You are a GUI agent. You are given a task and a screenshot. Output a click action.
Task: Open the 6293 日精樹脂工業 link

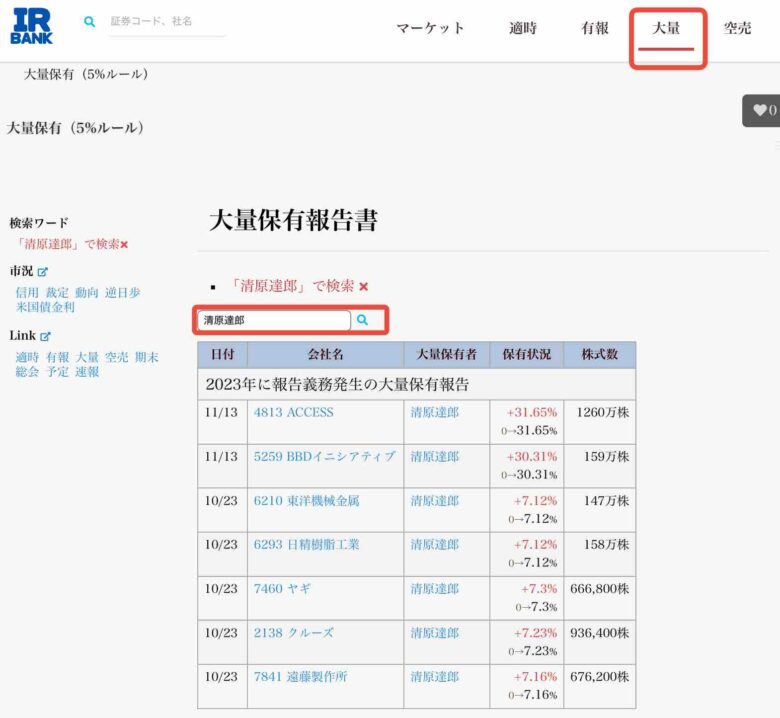[x=306, y=544]
